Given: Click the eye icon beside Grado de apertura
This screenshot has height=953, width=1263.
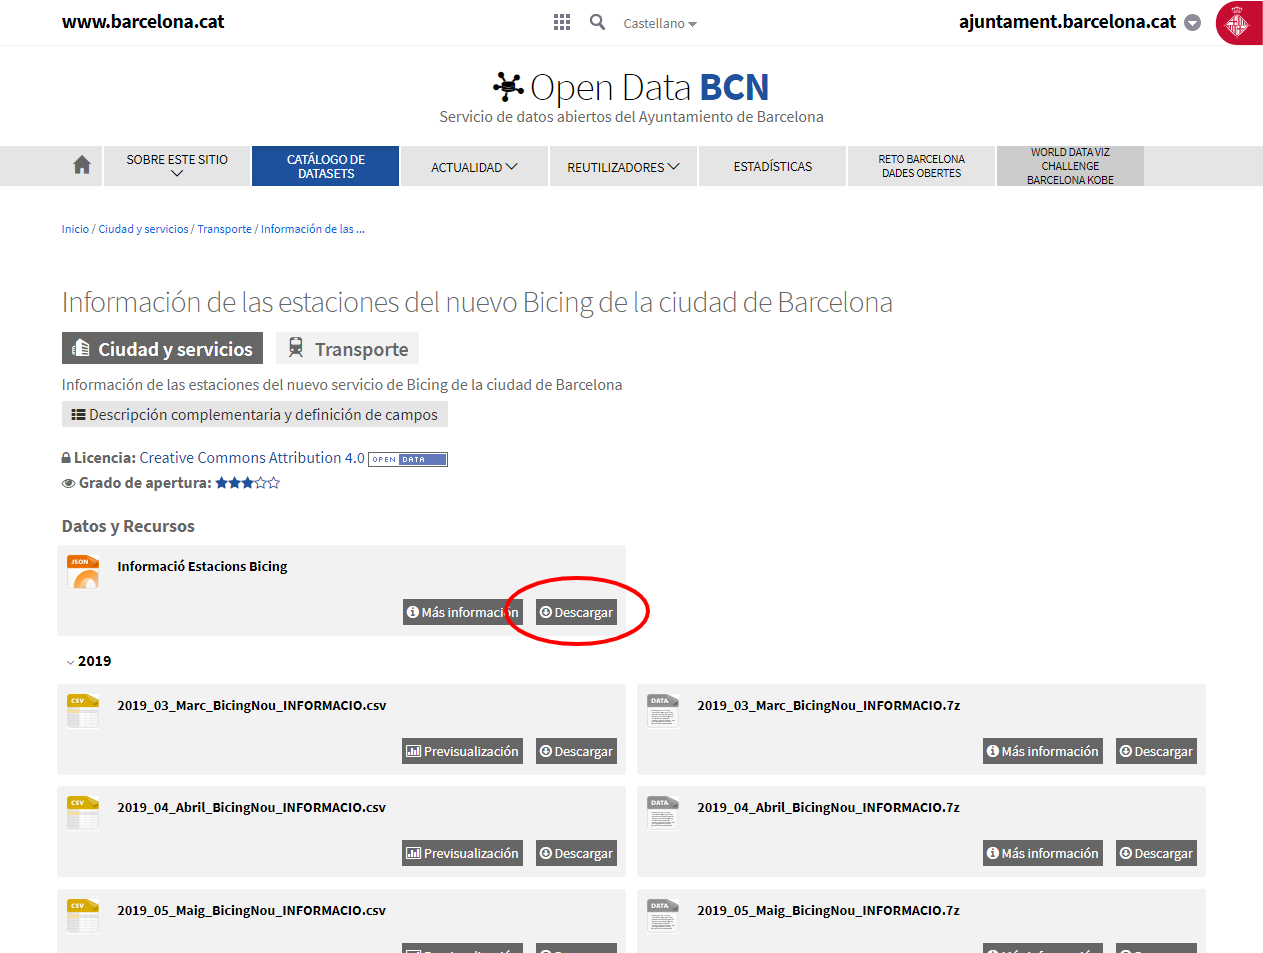Looking at the screenshot, I should (68, 483).
